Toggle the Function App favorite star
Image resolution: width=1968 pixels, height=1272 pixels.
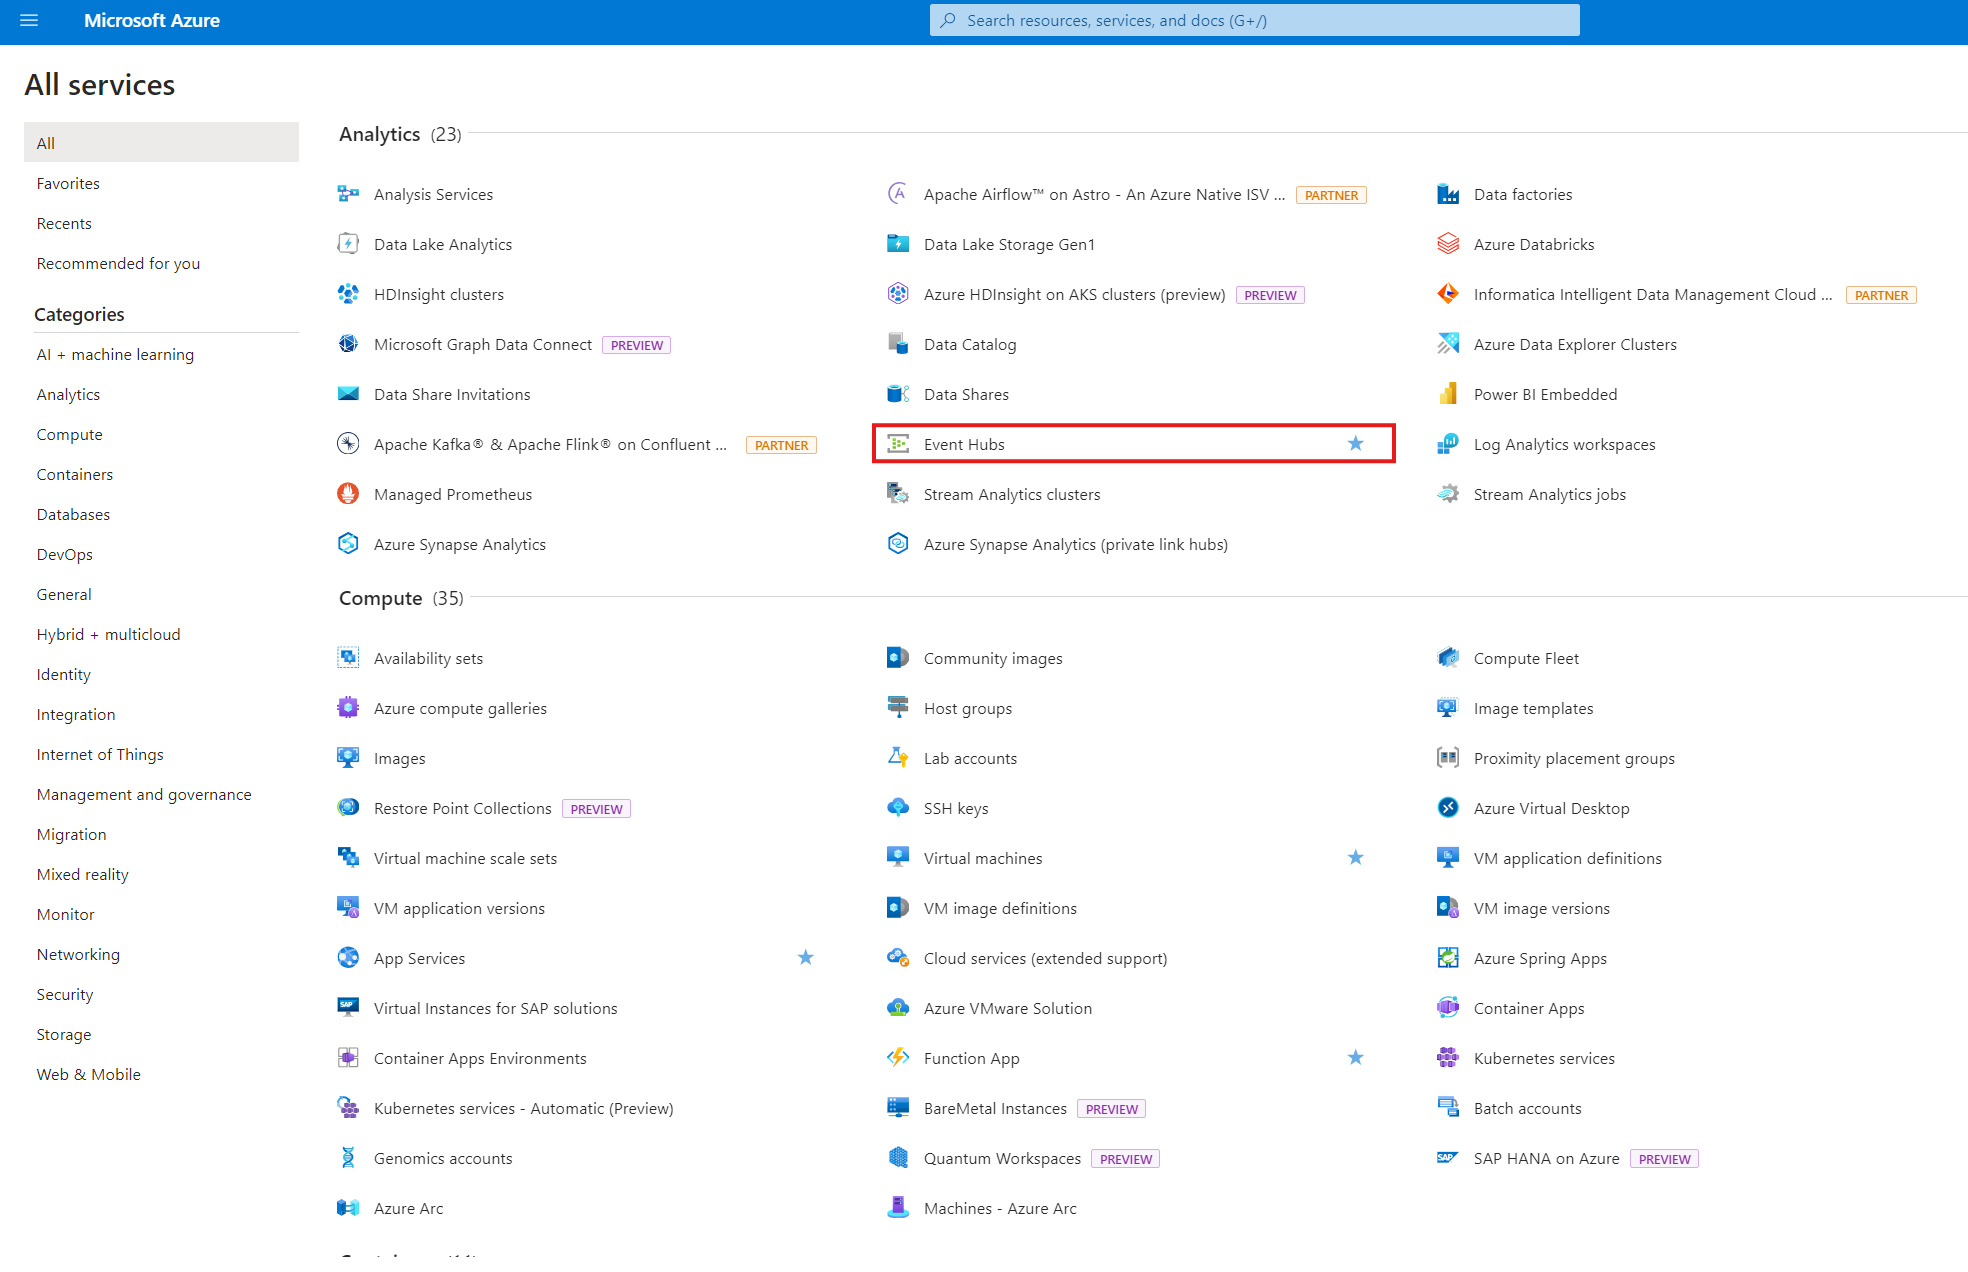pyautogui.click(x=1355, y=1058)
